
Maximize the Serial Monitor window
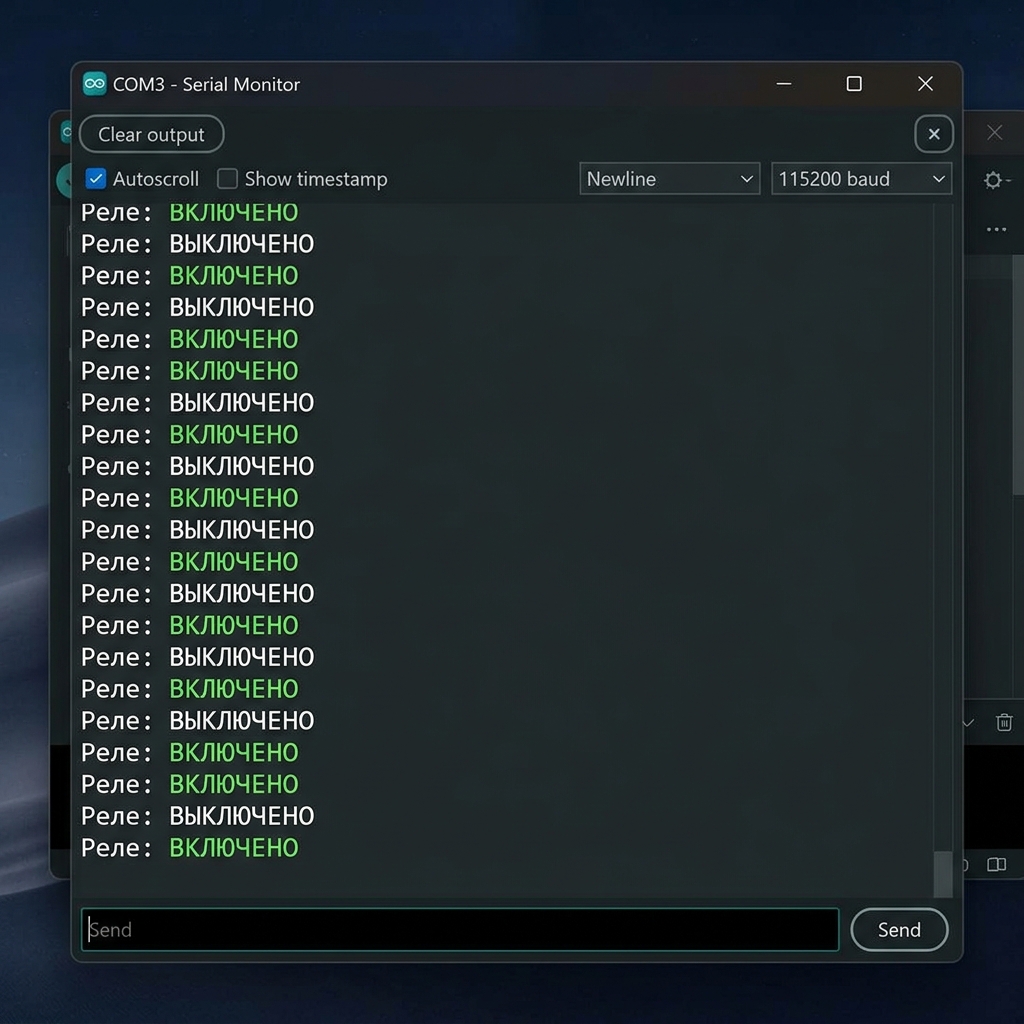tap(854, 84)
